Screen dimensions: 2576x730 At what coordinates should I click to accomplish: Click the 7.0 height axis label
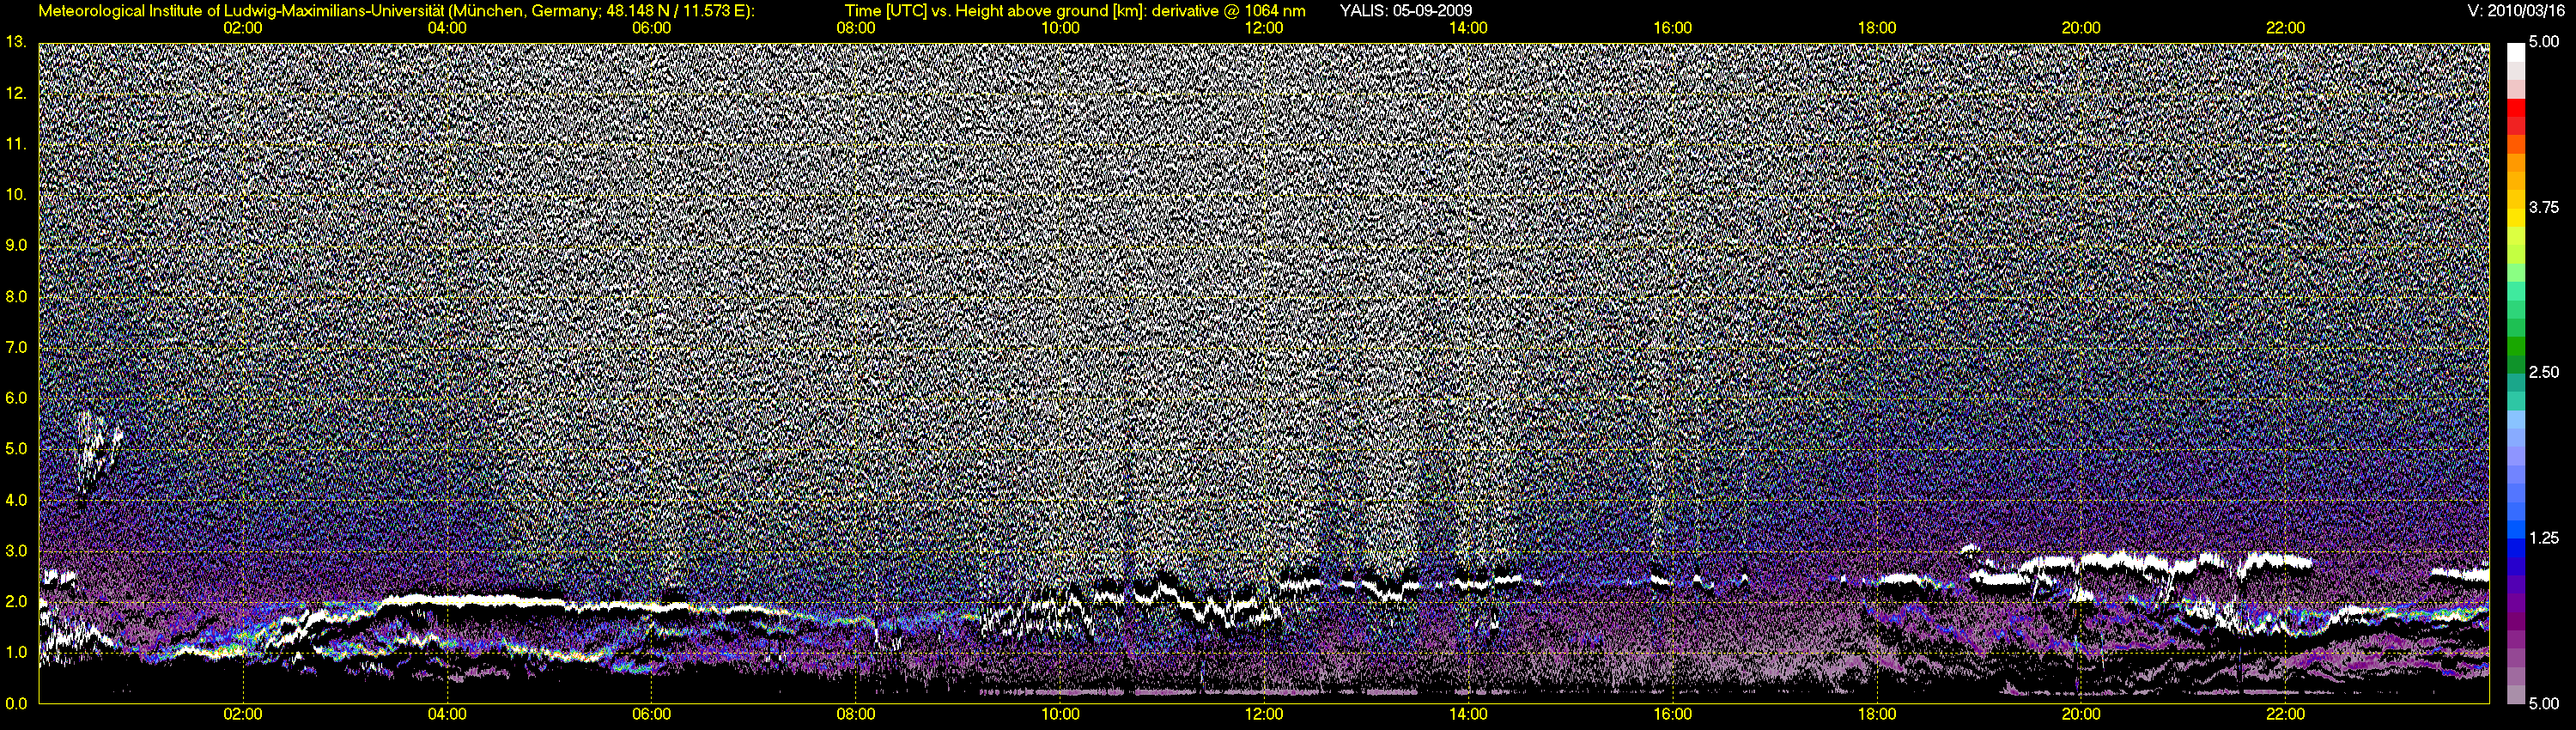15,347
